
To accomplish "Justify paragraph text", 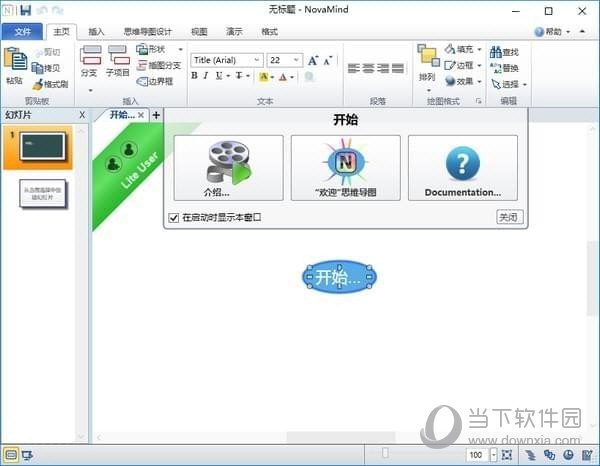I will pos(398,68).
